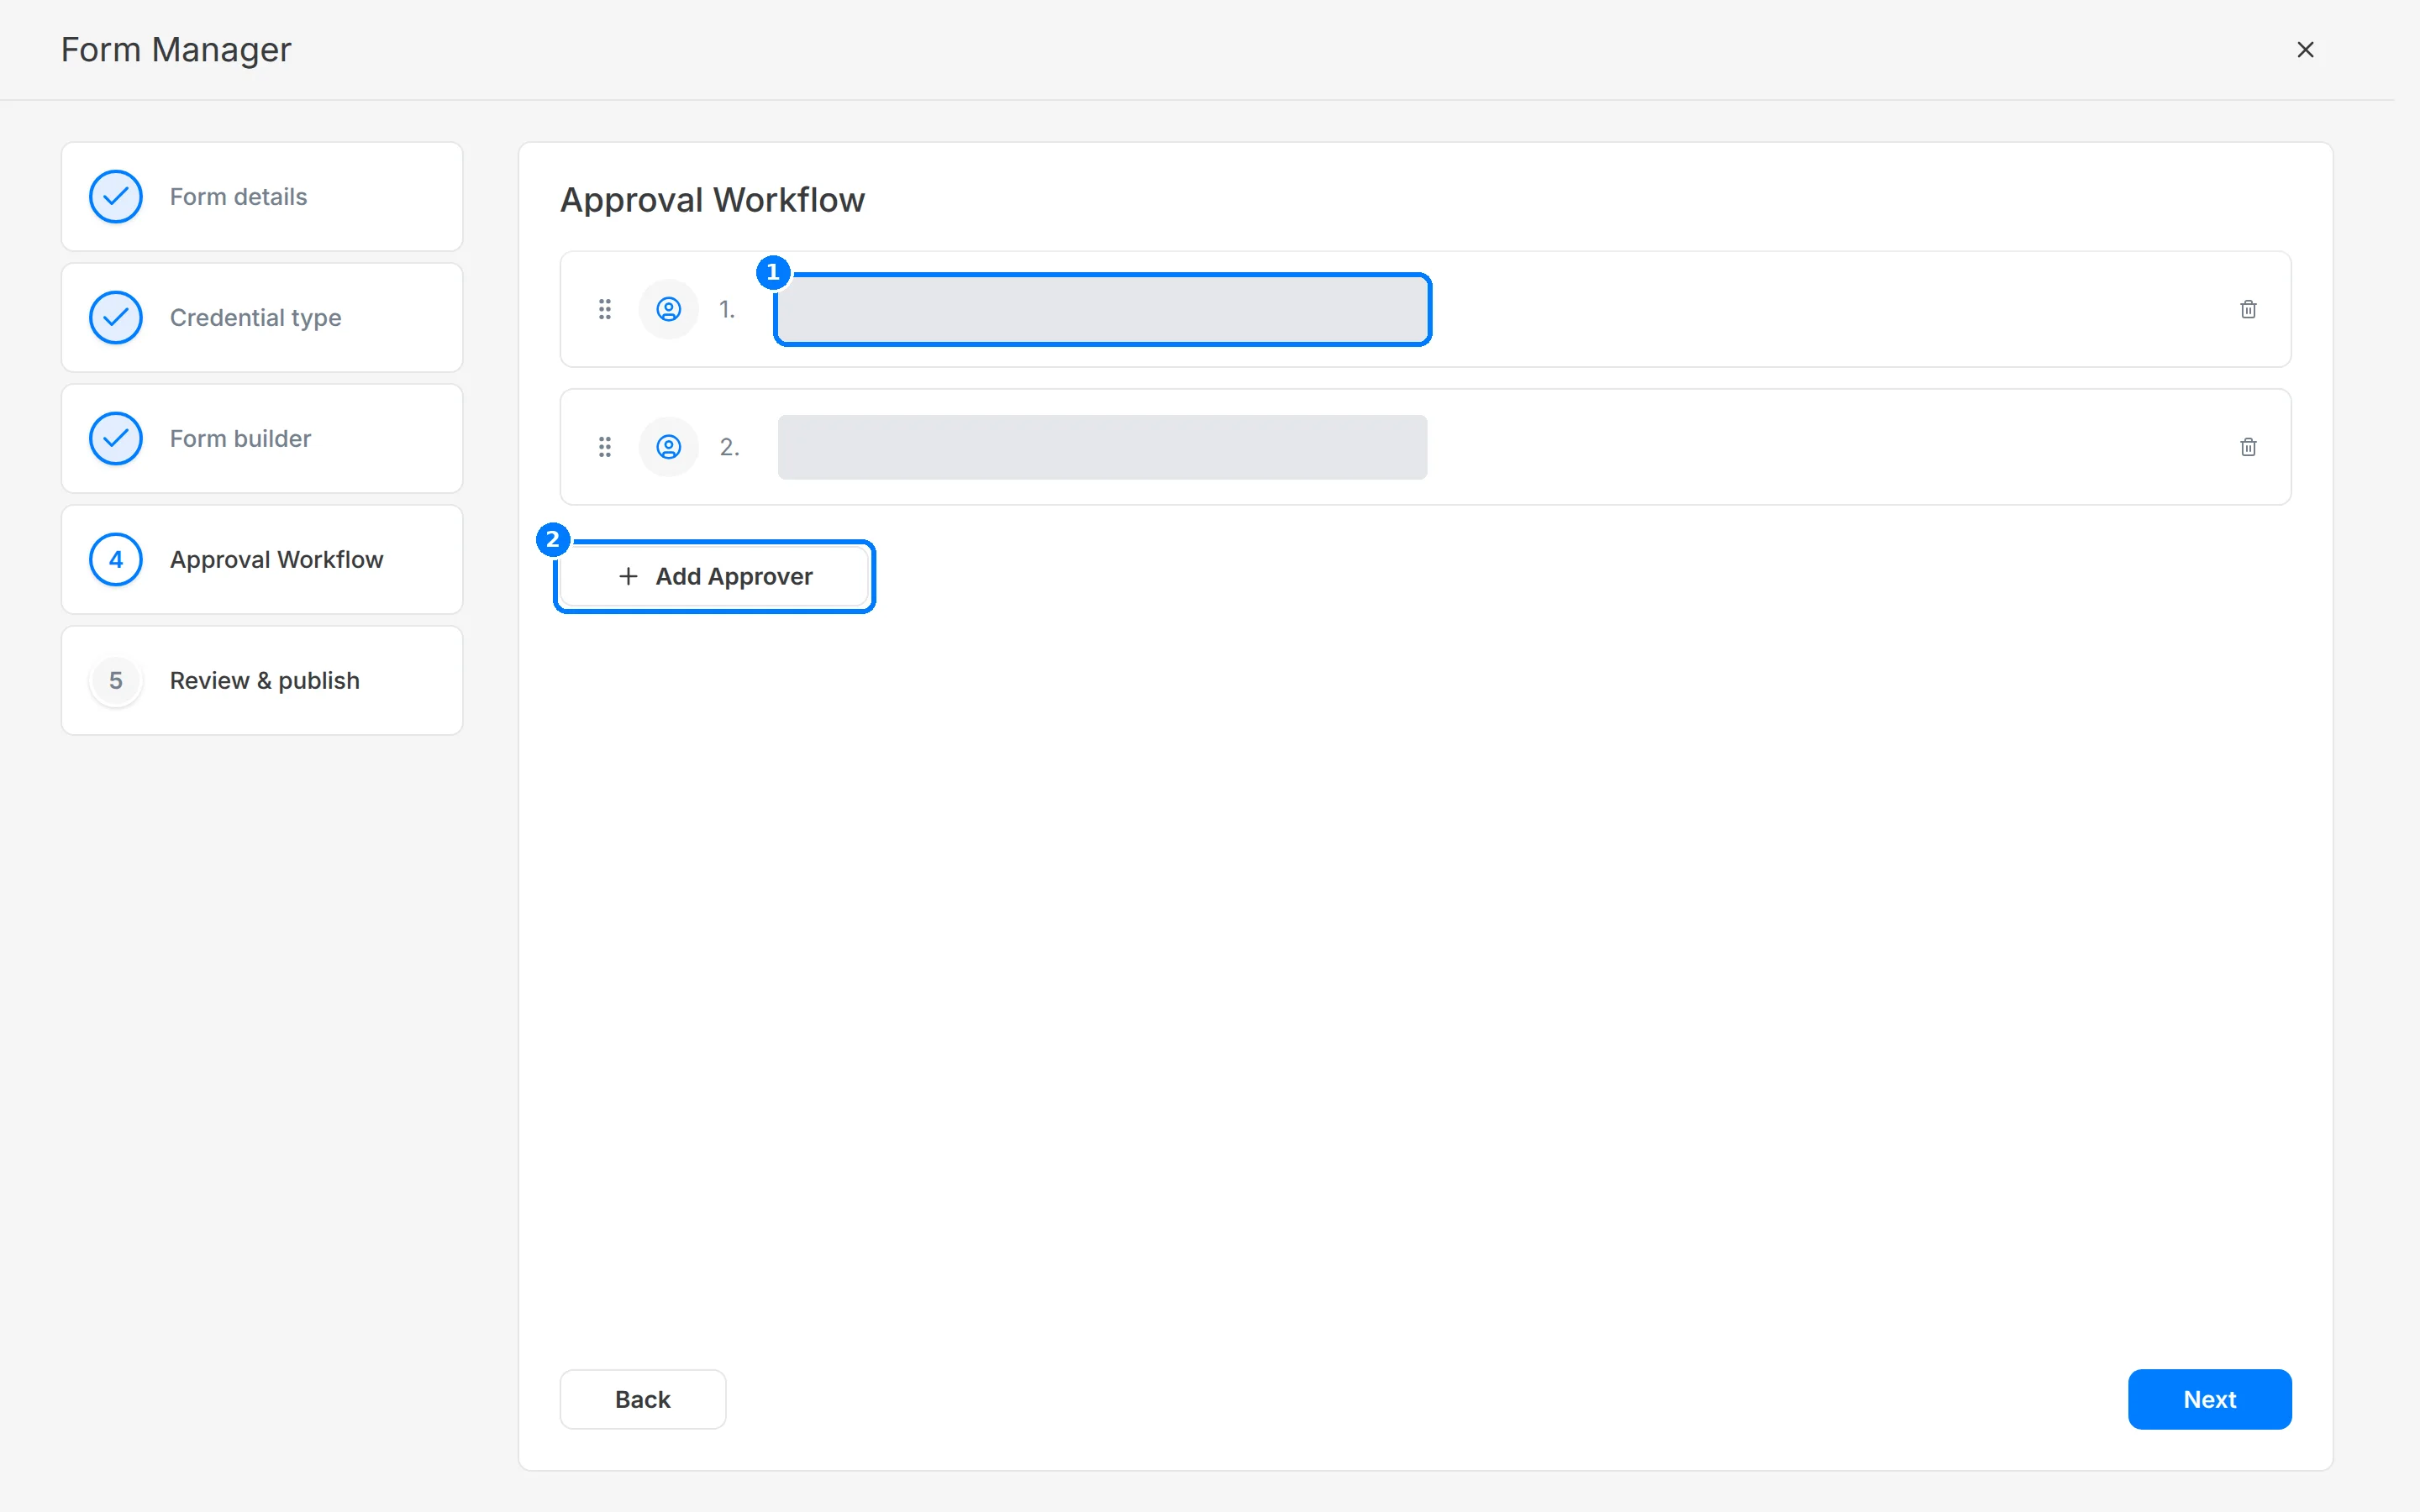Click the Approval Workflow heading

(x=712, y=200)
